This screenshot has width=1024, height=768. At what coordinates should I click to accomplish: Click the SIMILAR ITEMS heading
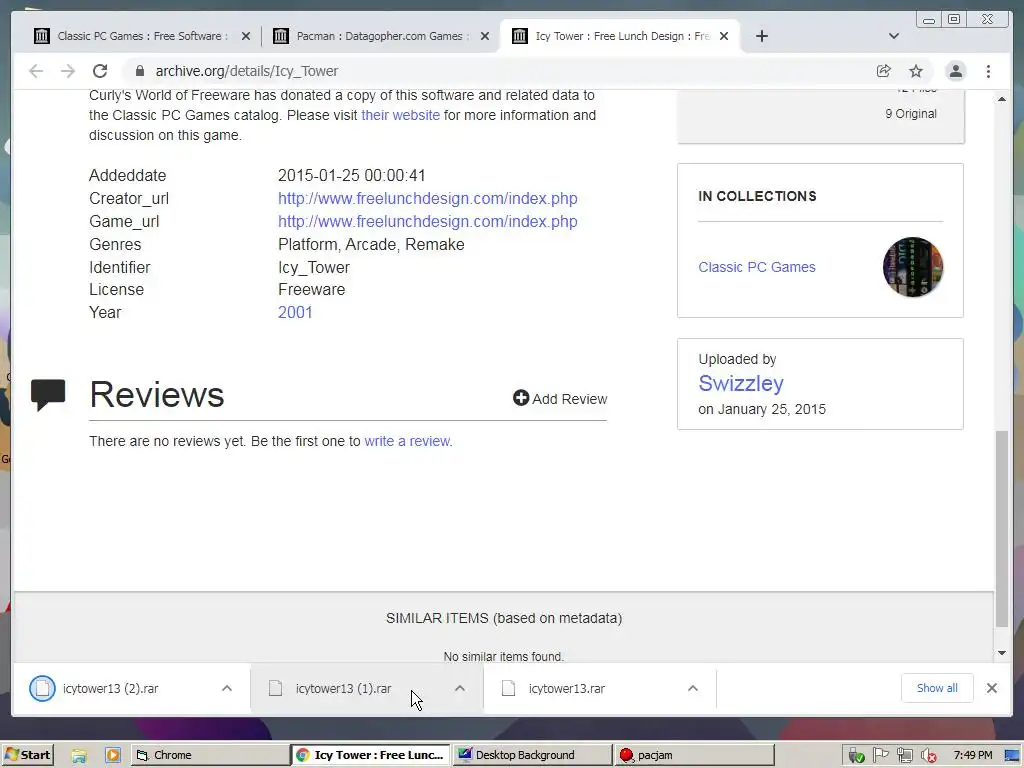click(504, 618)
